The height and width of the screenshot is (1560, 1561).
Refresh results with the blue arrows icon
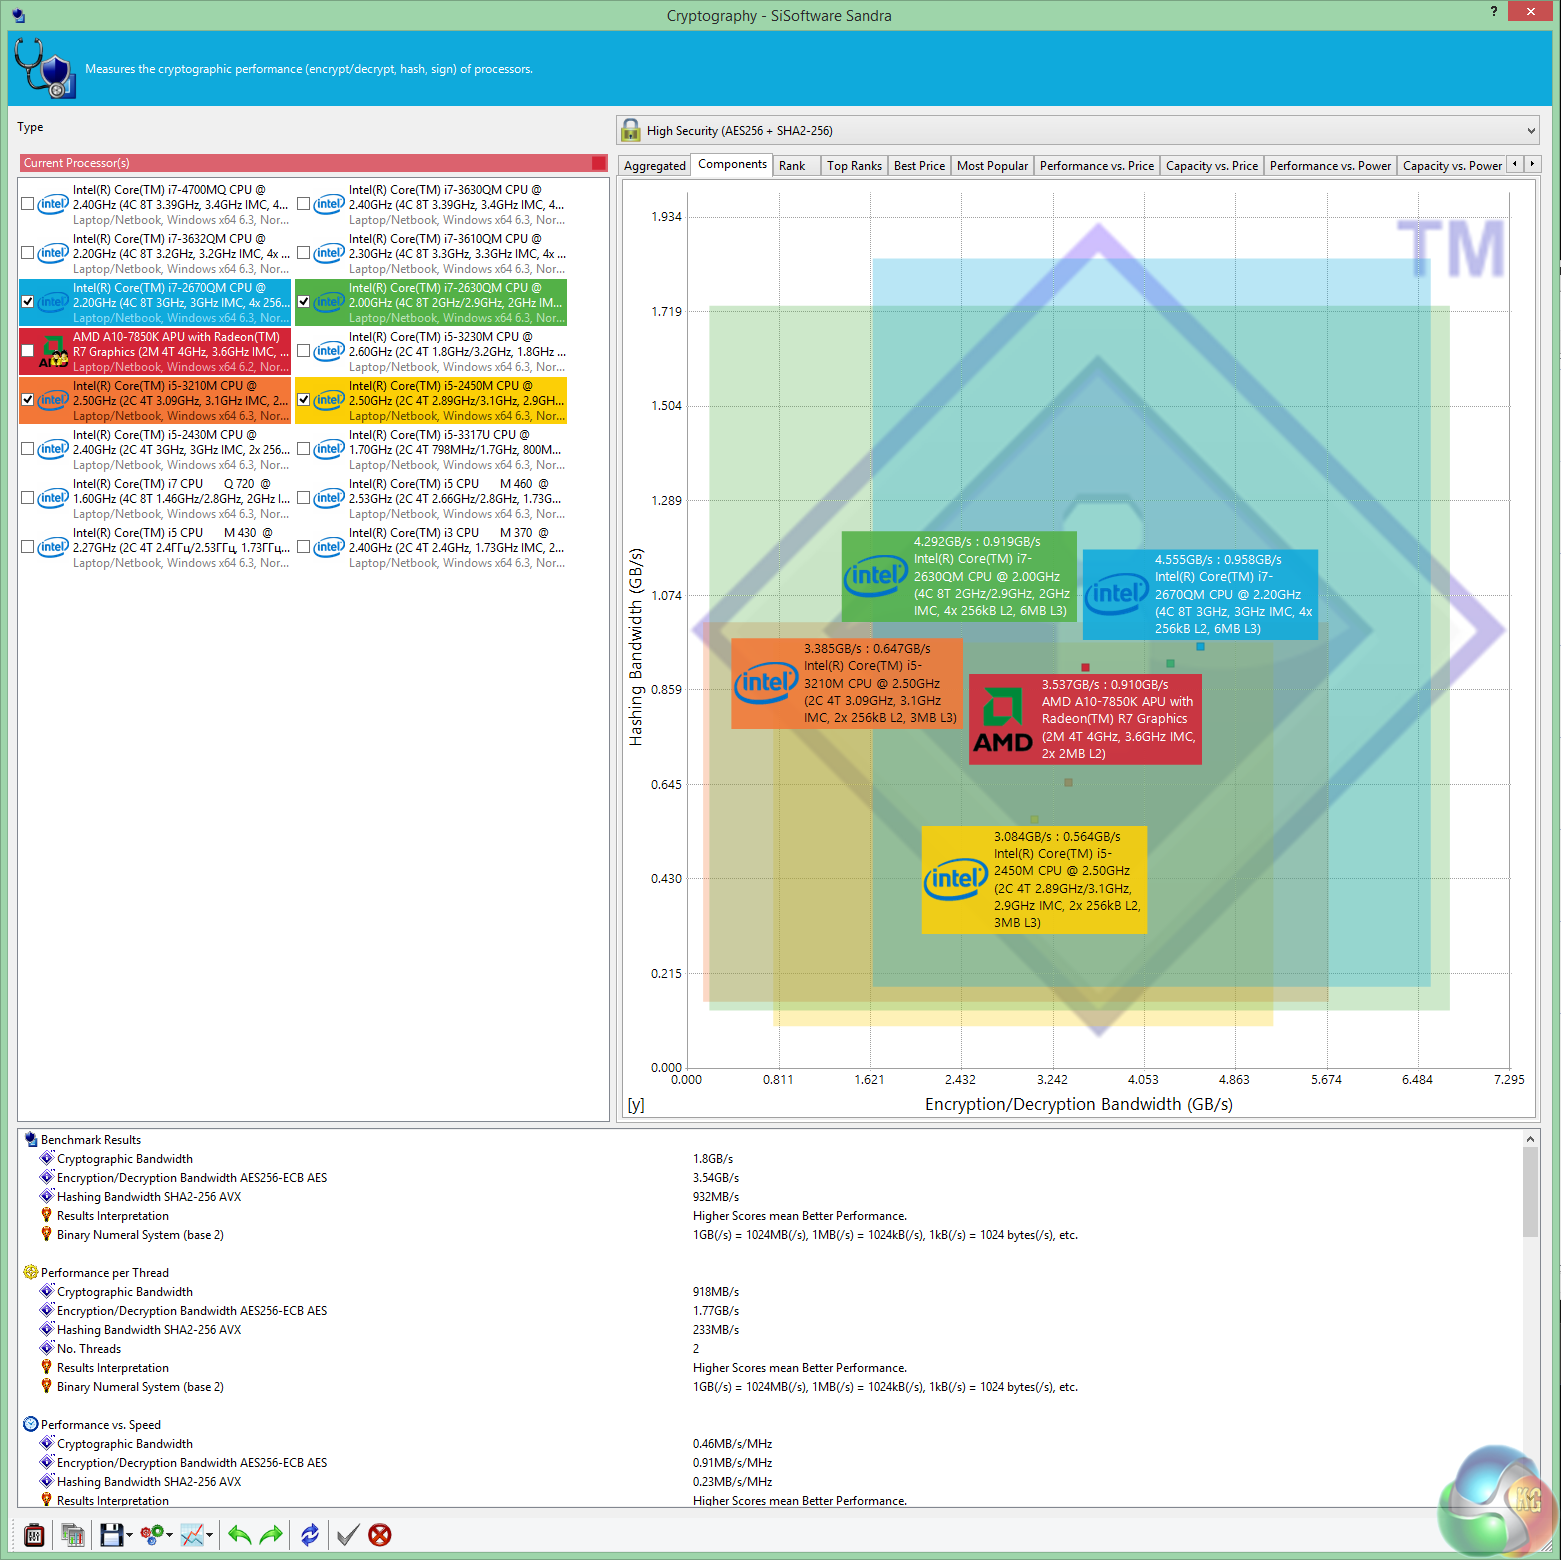310,1535
